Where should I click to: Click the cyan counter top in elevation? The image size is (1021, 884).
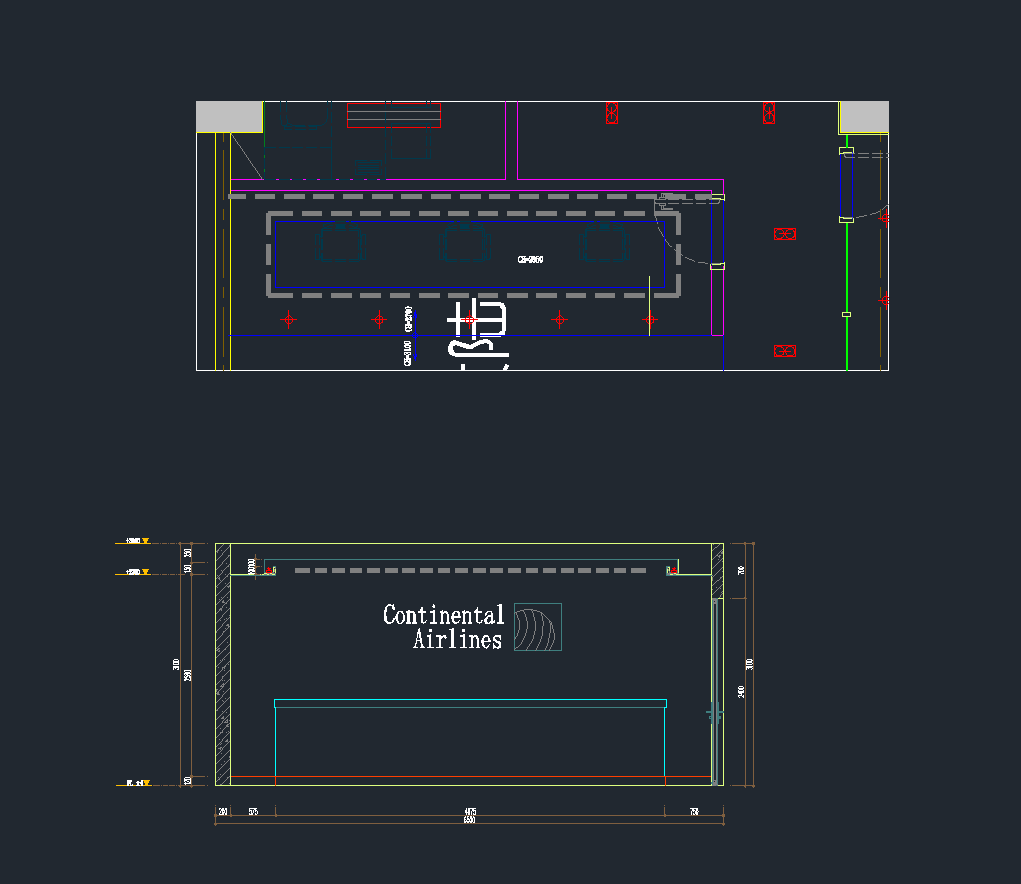coord(470,704)
